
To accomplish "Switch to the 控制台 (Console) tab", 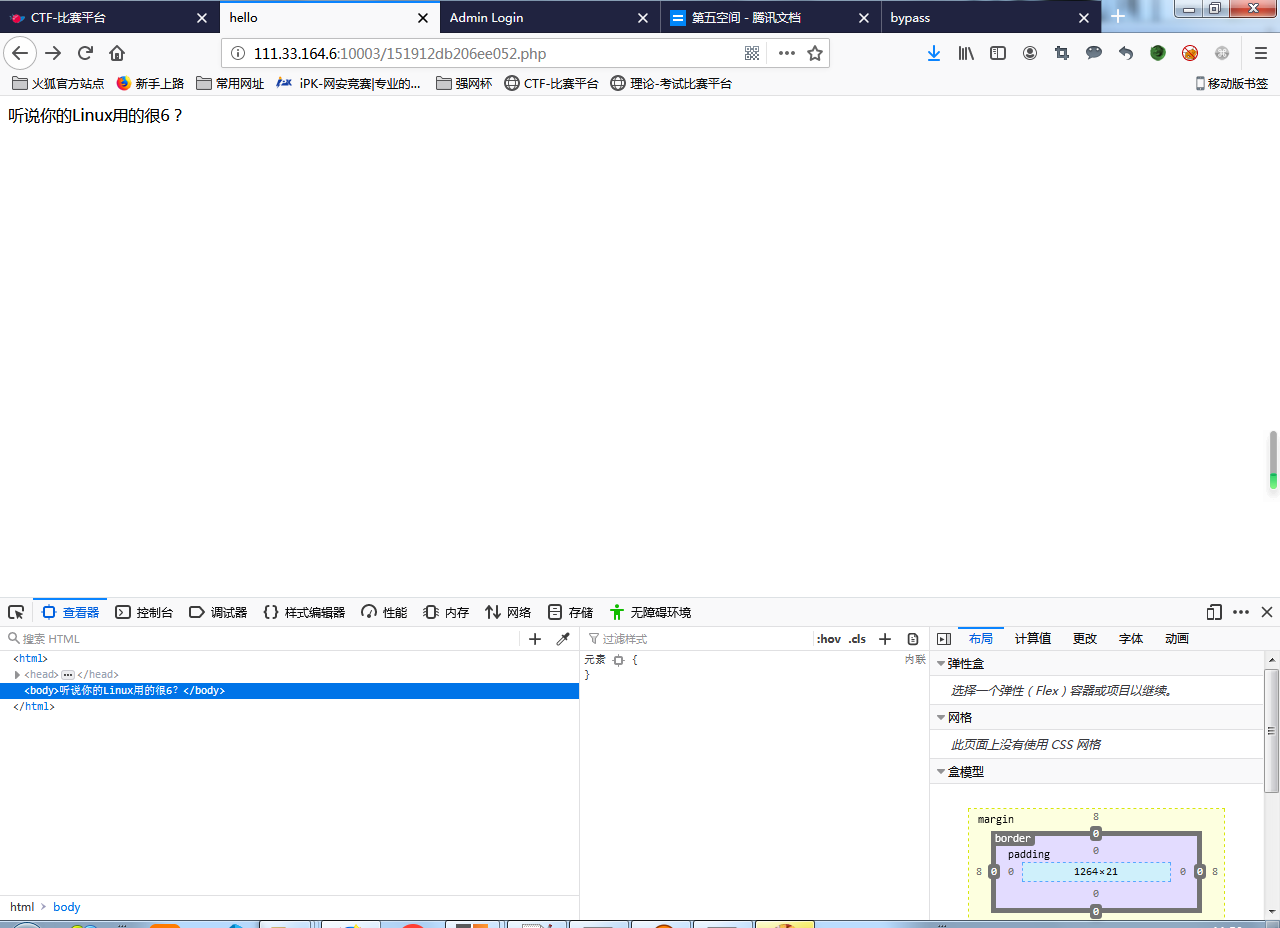I will pos(144,612).
